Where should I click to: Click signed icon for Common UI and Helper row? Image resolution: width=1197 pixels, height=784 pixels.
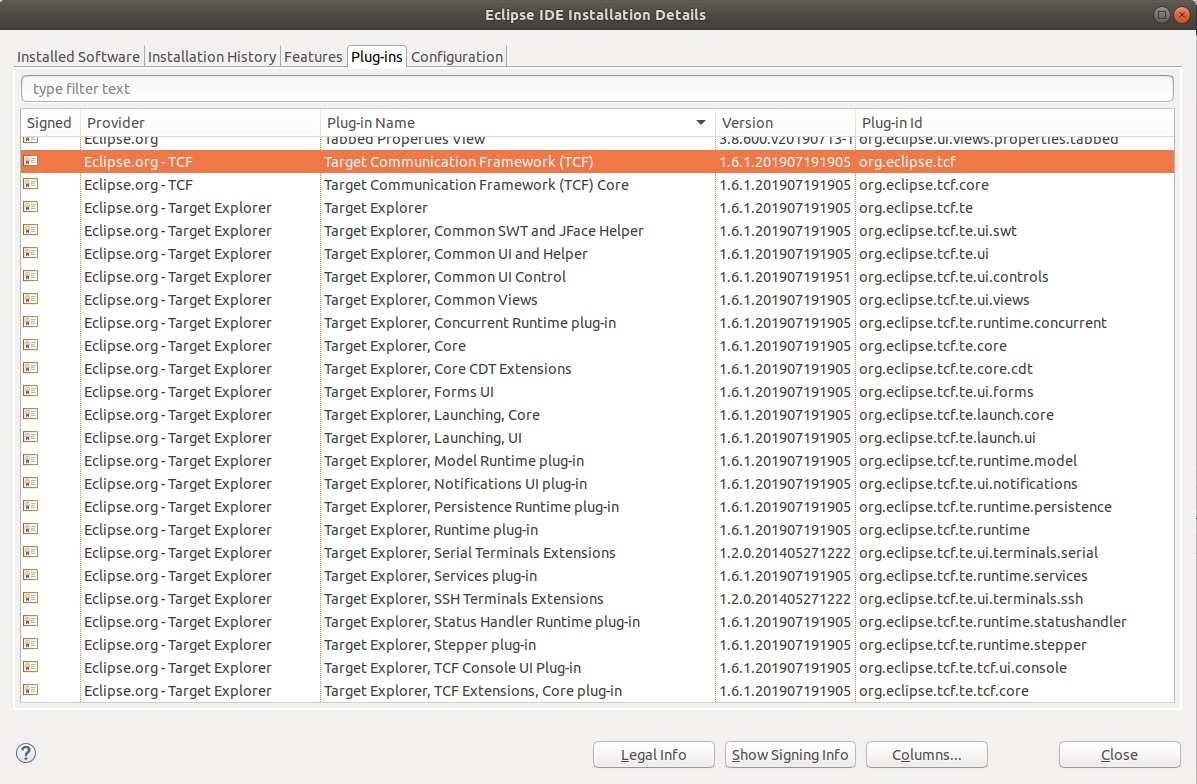click(31, 253)
